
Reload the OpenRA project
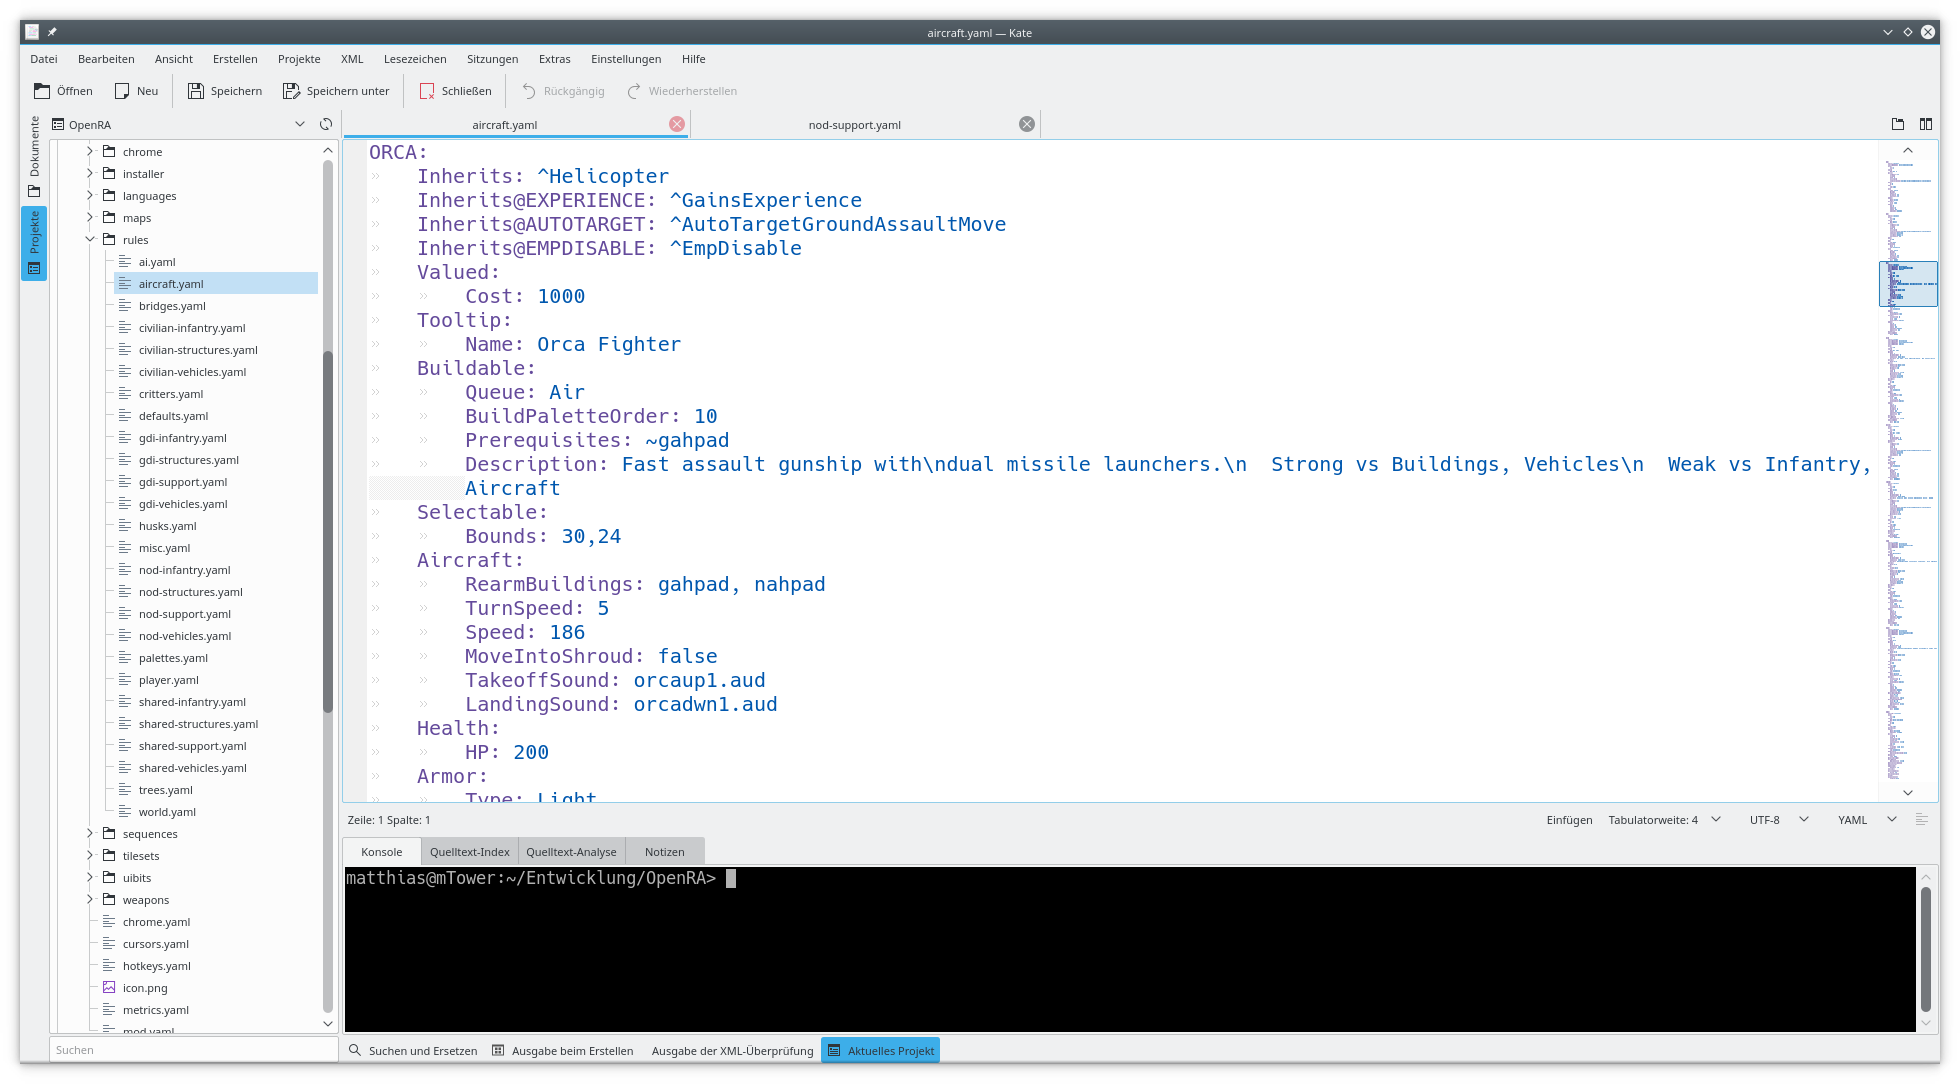(x=326, y=124)
